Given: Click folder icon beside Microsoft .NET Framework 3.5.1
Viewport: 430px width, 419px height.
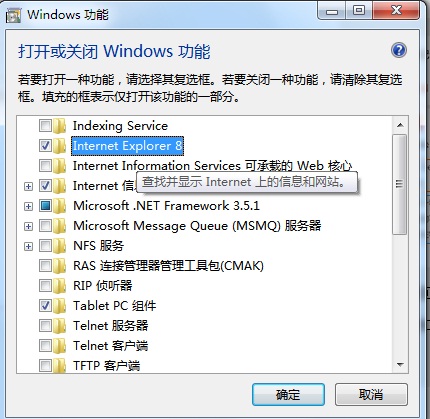Looking at the screenshot, I should 60,206.
